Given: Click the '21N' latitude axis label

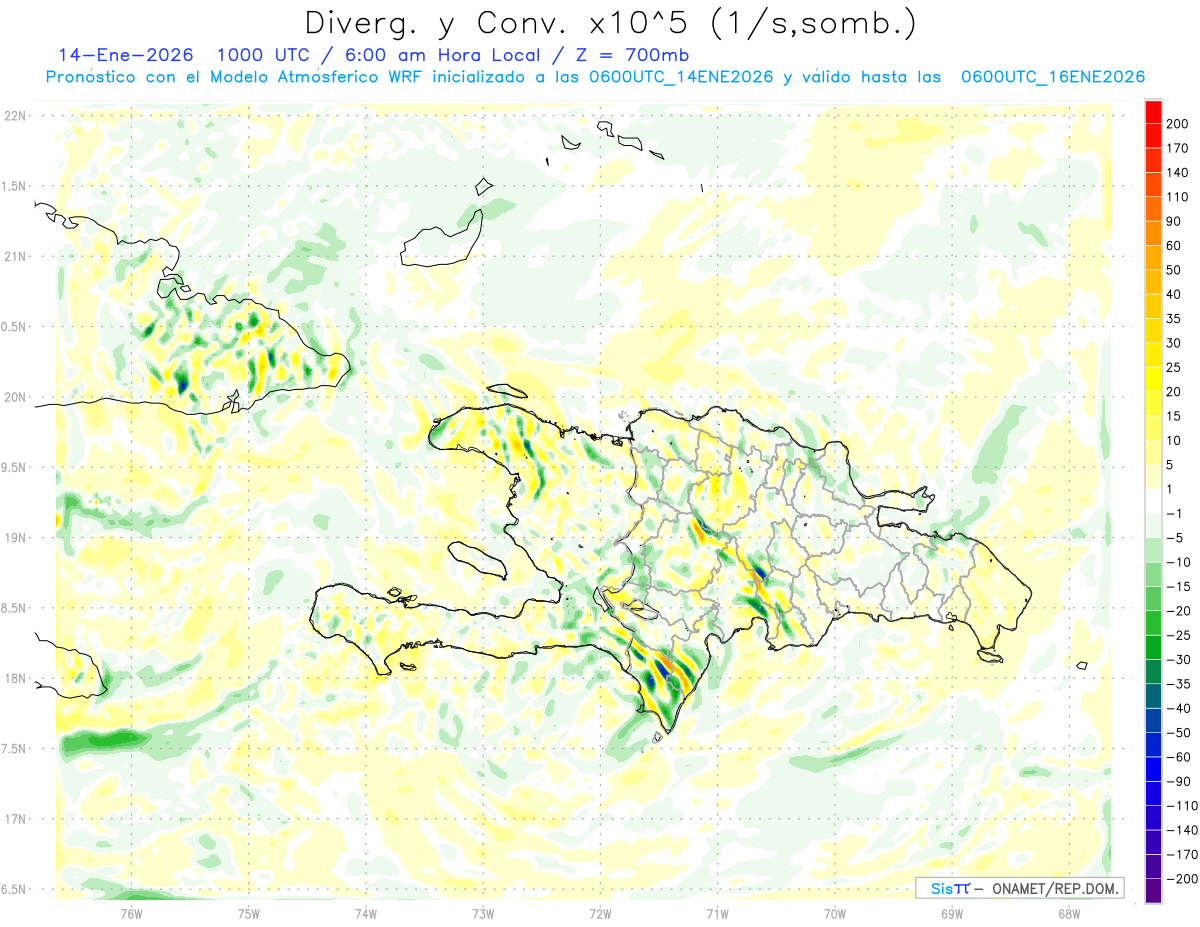Looking at the screenshot, I should click(x=14, y=256).
